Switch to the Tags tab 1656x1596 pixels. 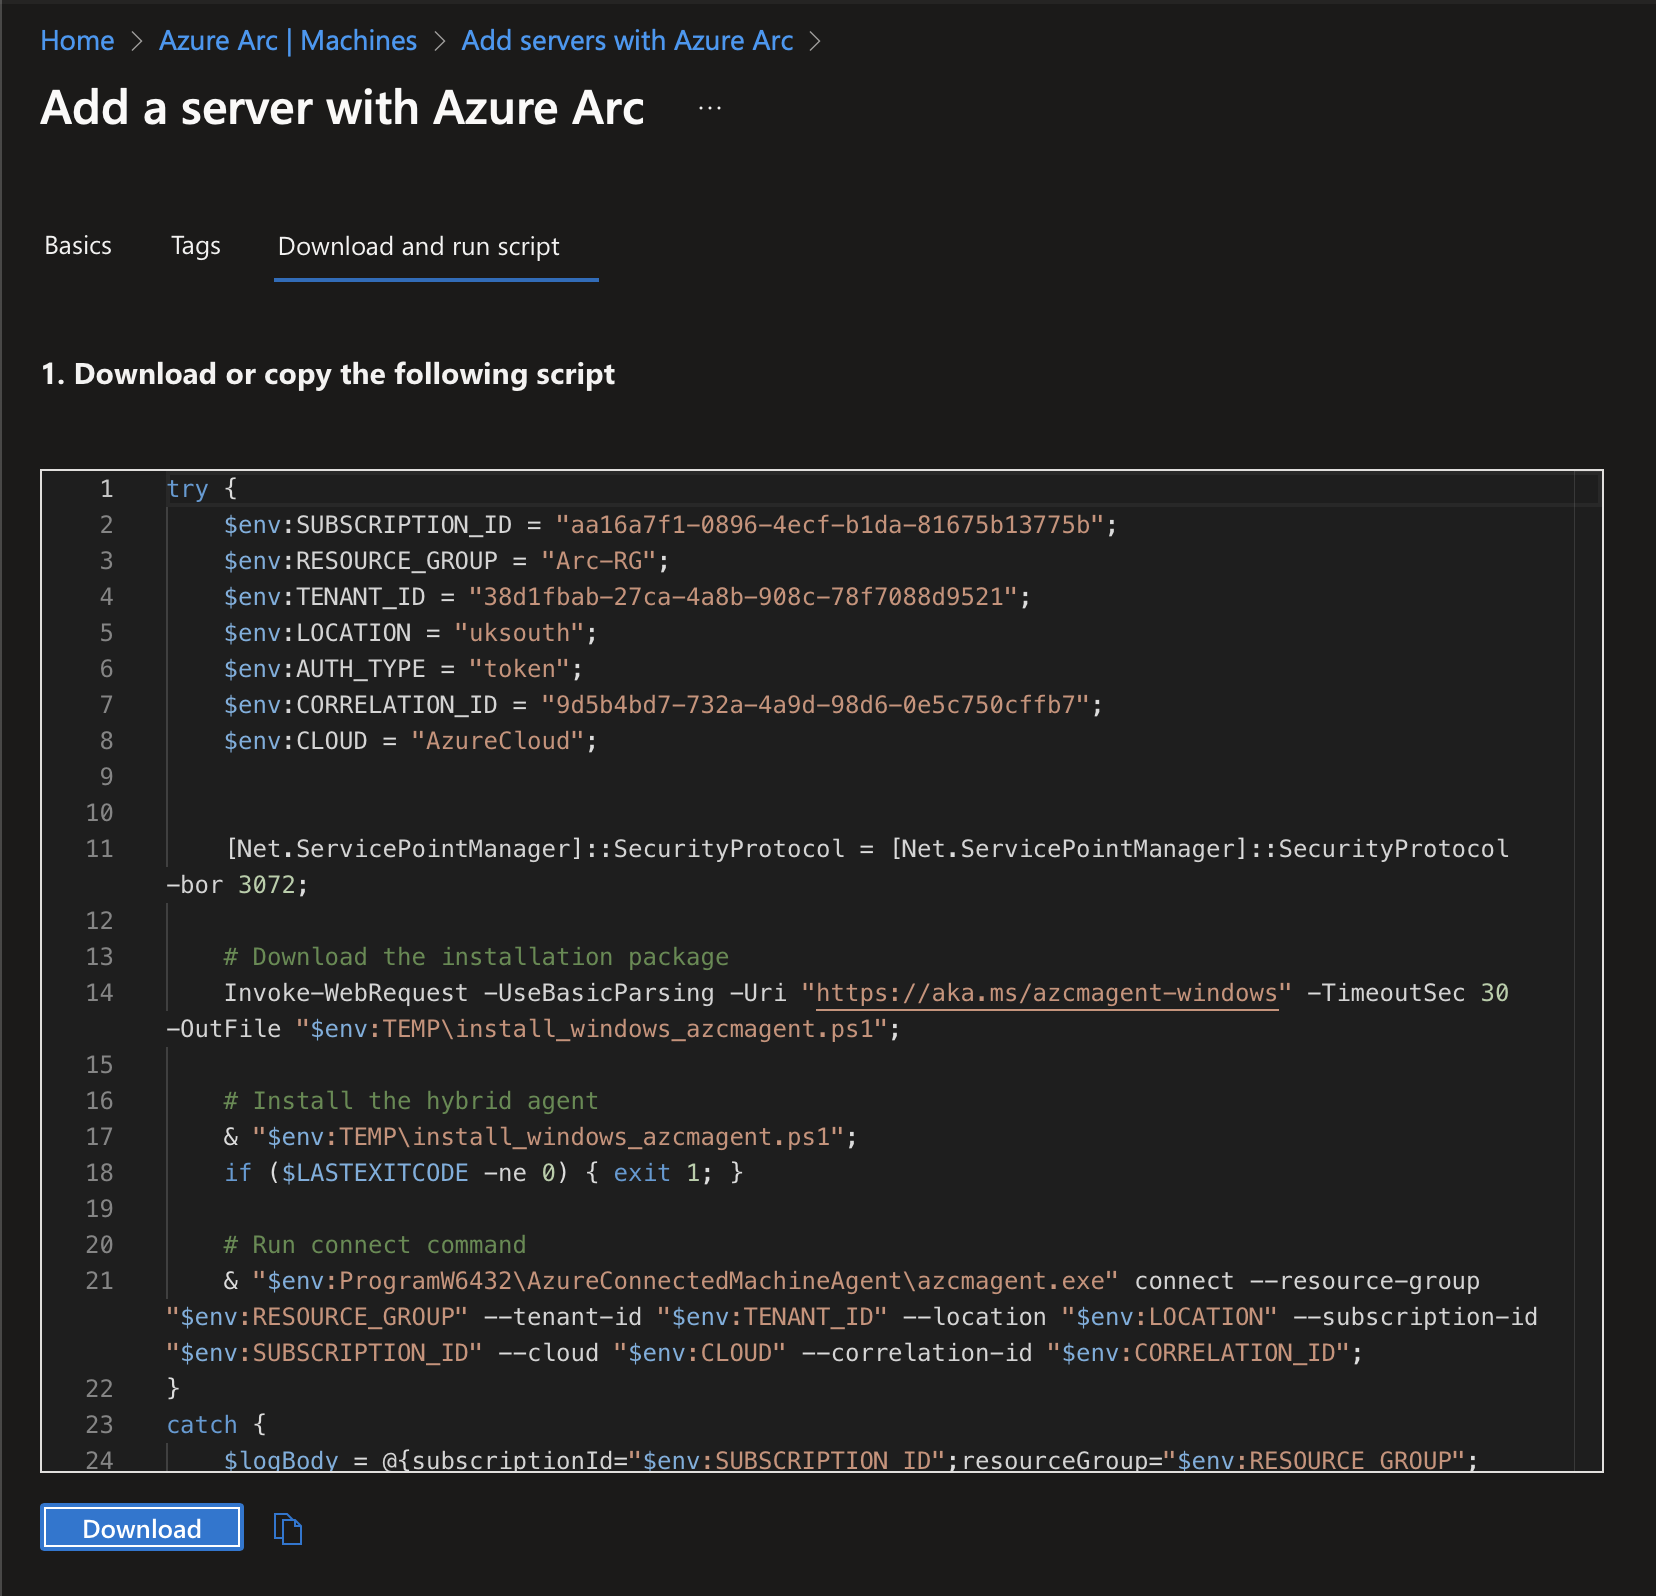click(x=196, y=246)
